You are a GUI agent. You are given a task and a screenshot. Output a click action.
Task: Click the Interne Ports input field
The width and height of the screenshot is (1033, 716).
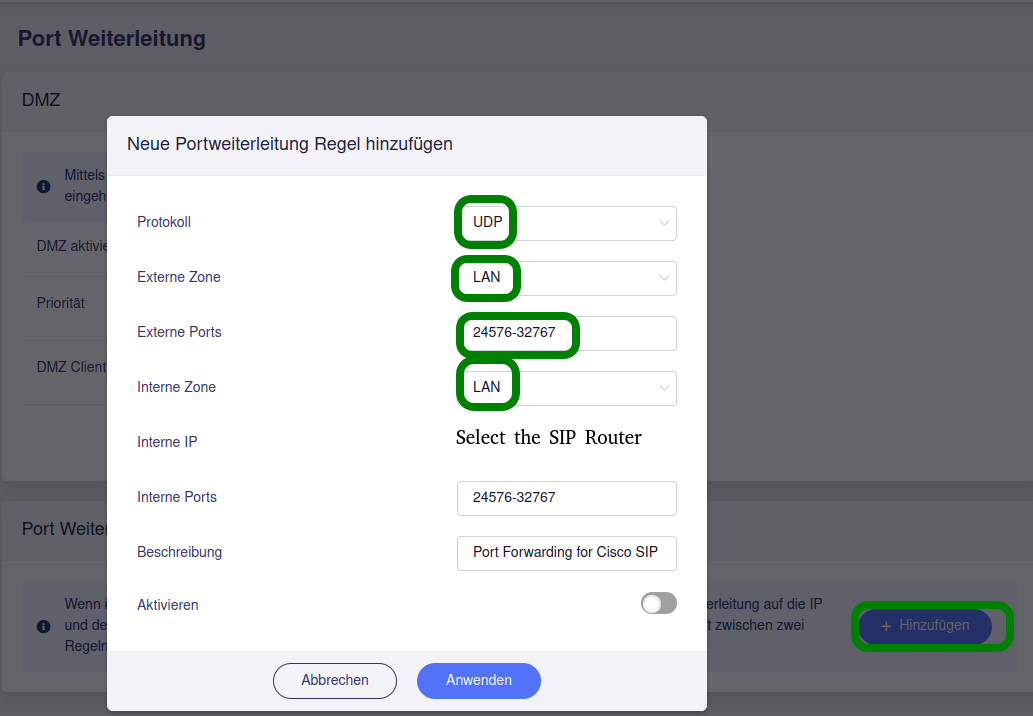pyautogui.click(x=566, y=498)
